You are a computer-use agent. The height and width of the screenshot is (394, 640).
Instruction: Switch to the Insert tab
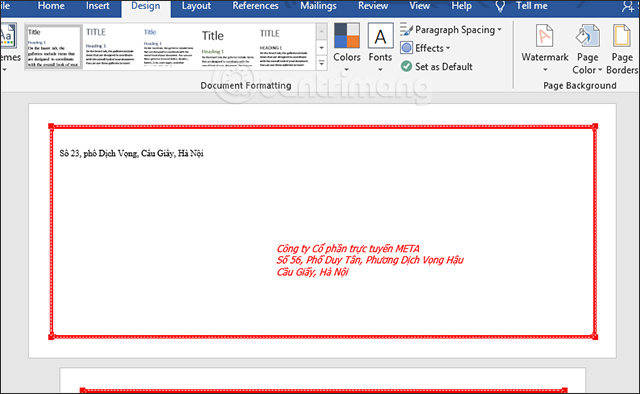tap(98, 6)
